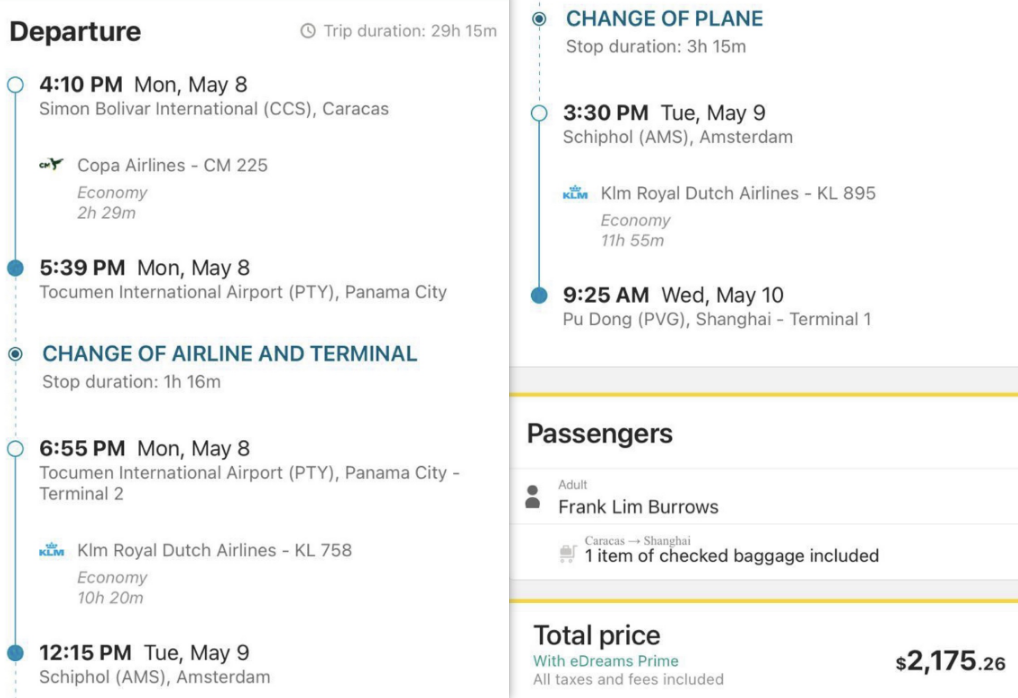Click the Change of Airline and Terminal stop marker
The image size is (1018, 698).
pos(16,354)
